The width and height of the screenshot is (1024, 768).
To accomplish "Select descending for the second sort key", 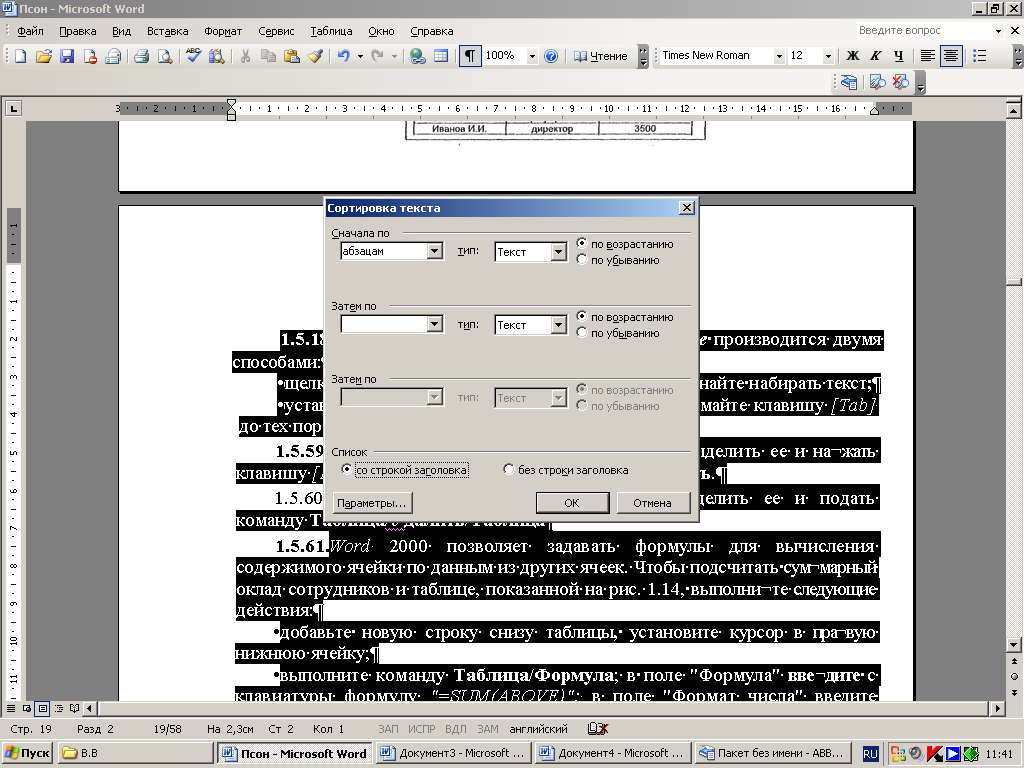I will click(581, 332).
